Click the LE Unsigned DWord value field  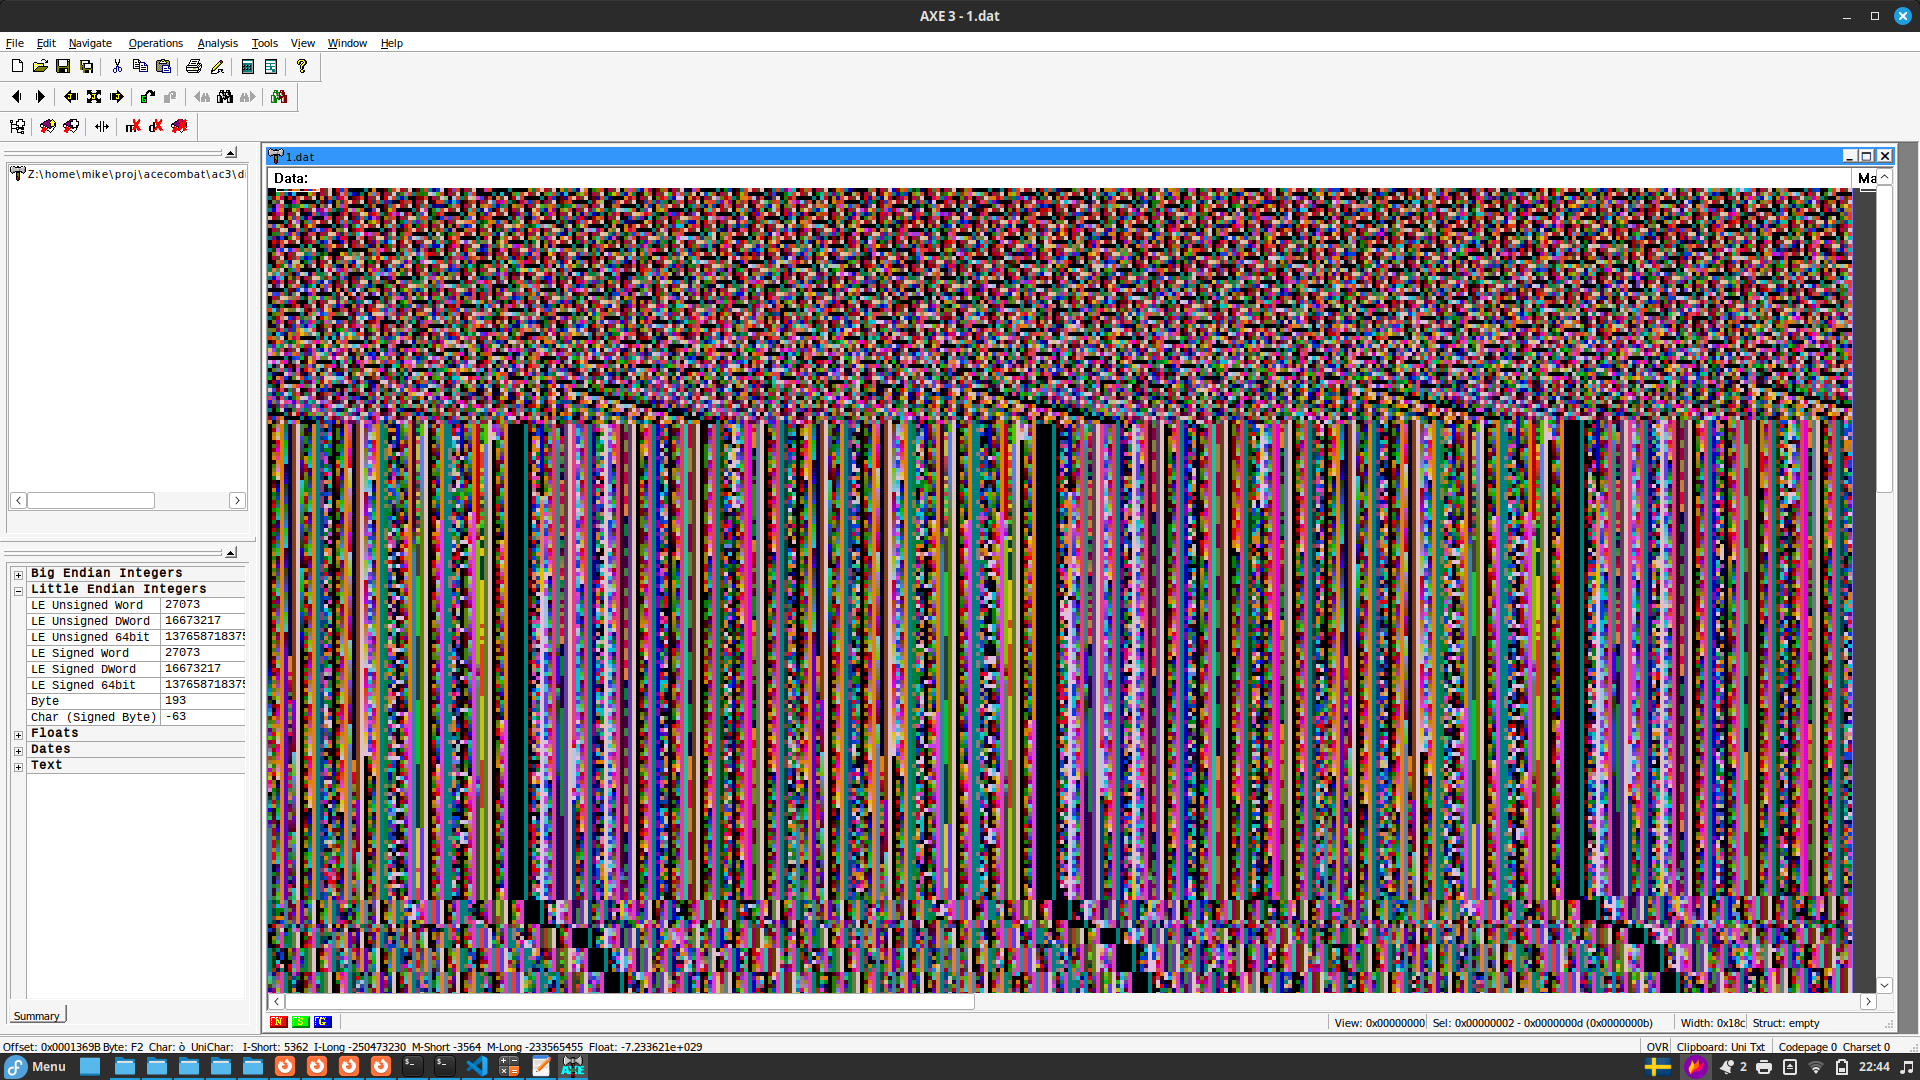pyautogui.click(x=203, y=621)
